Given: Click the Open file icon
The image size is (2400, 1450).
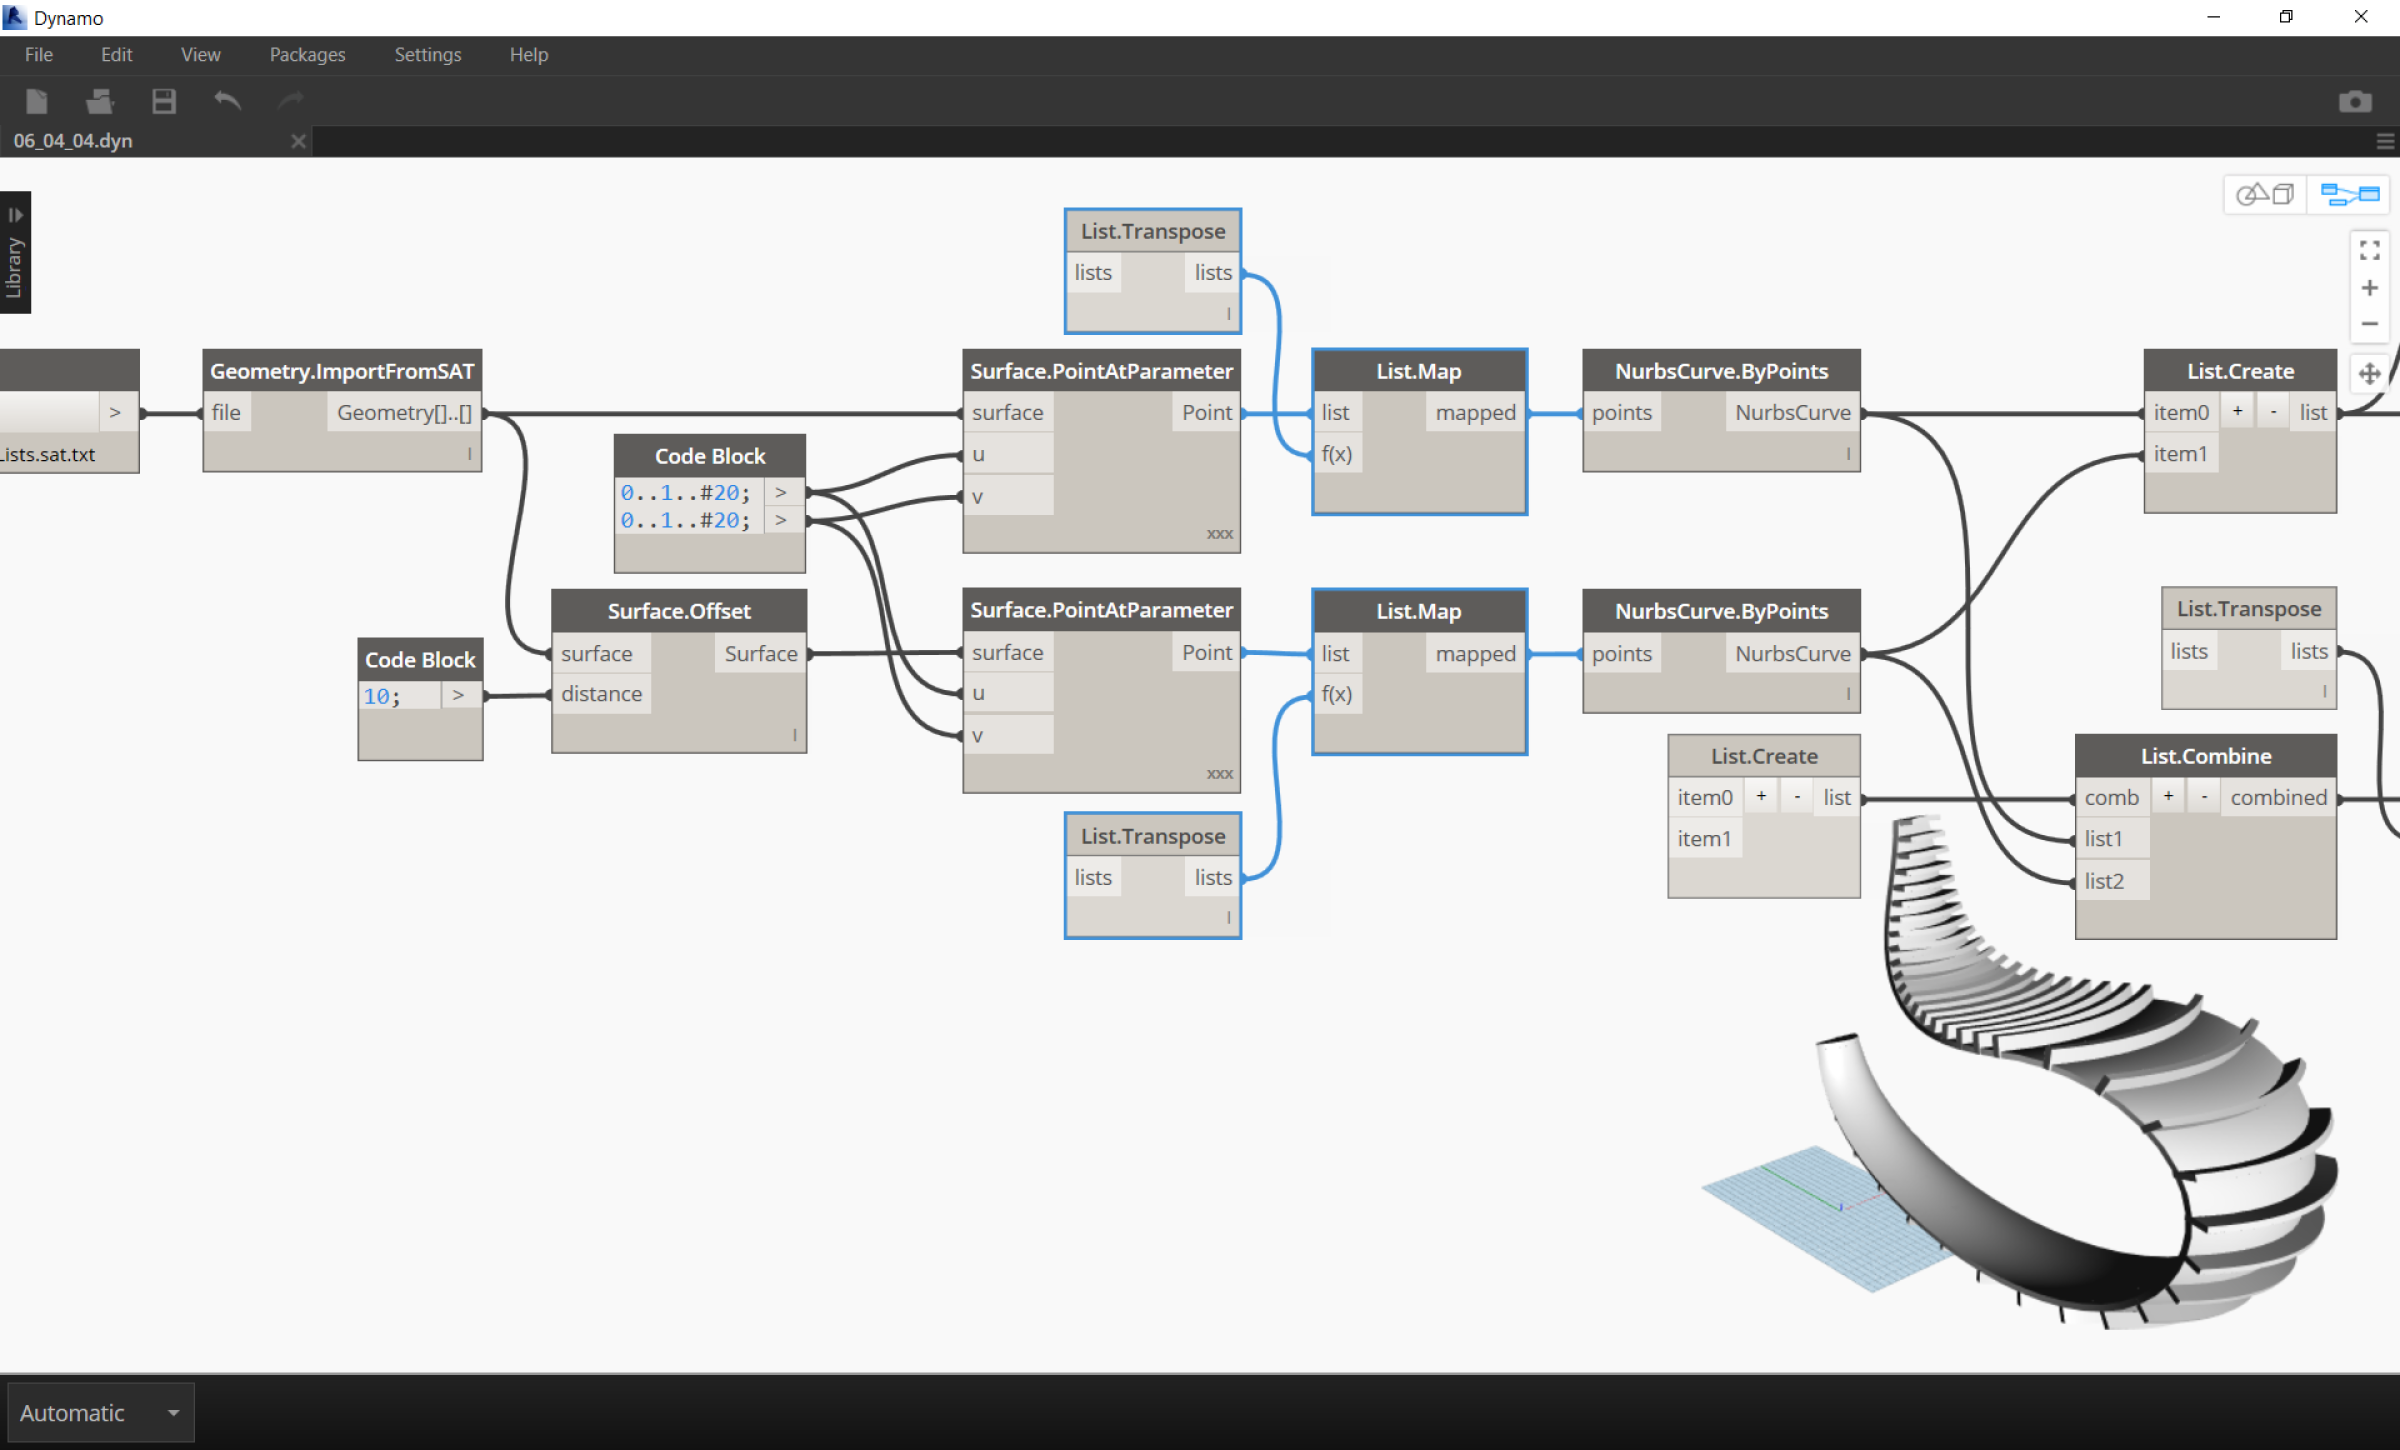Looking at the screenshot, I should point(98,99).
